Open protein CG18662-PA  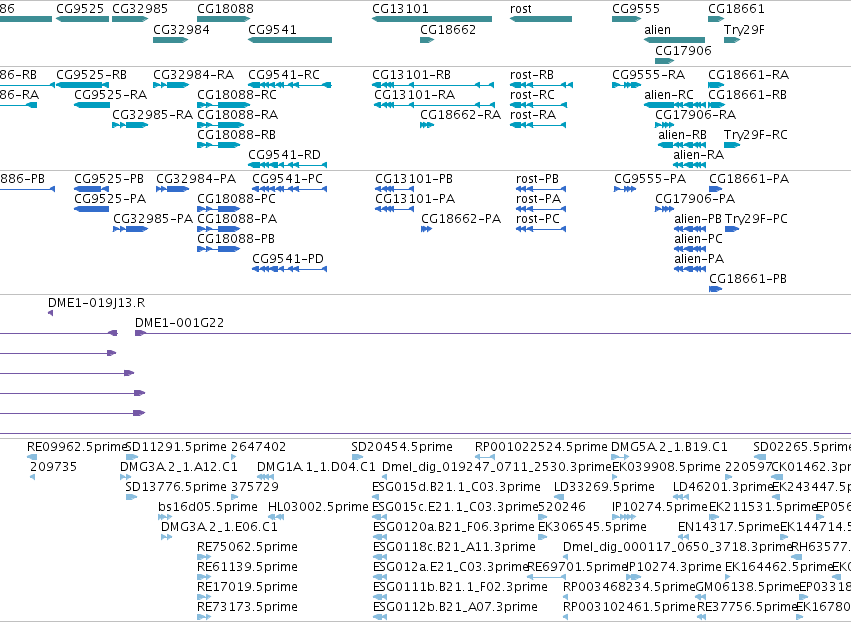461,219
